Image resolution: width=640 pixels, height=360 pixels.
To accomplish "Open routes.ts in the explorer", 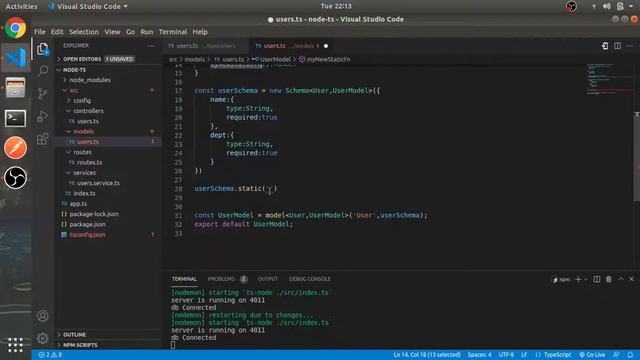I will coord(89,162).
